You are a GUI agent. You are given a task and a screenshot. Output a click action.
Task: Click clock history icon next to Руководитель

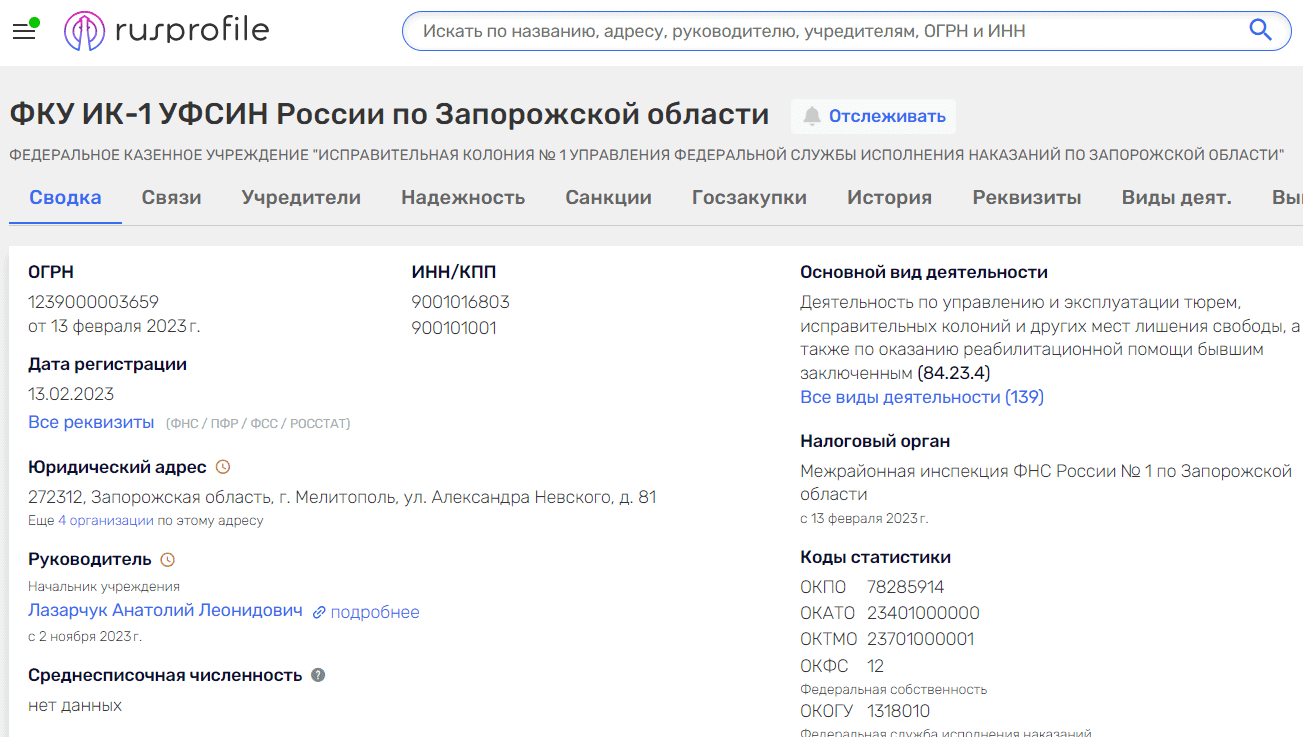(168, 559)
